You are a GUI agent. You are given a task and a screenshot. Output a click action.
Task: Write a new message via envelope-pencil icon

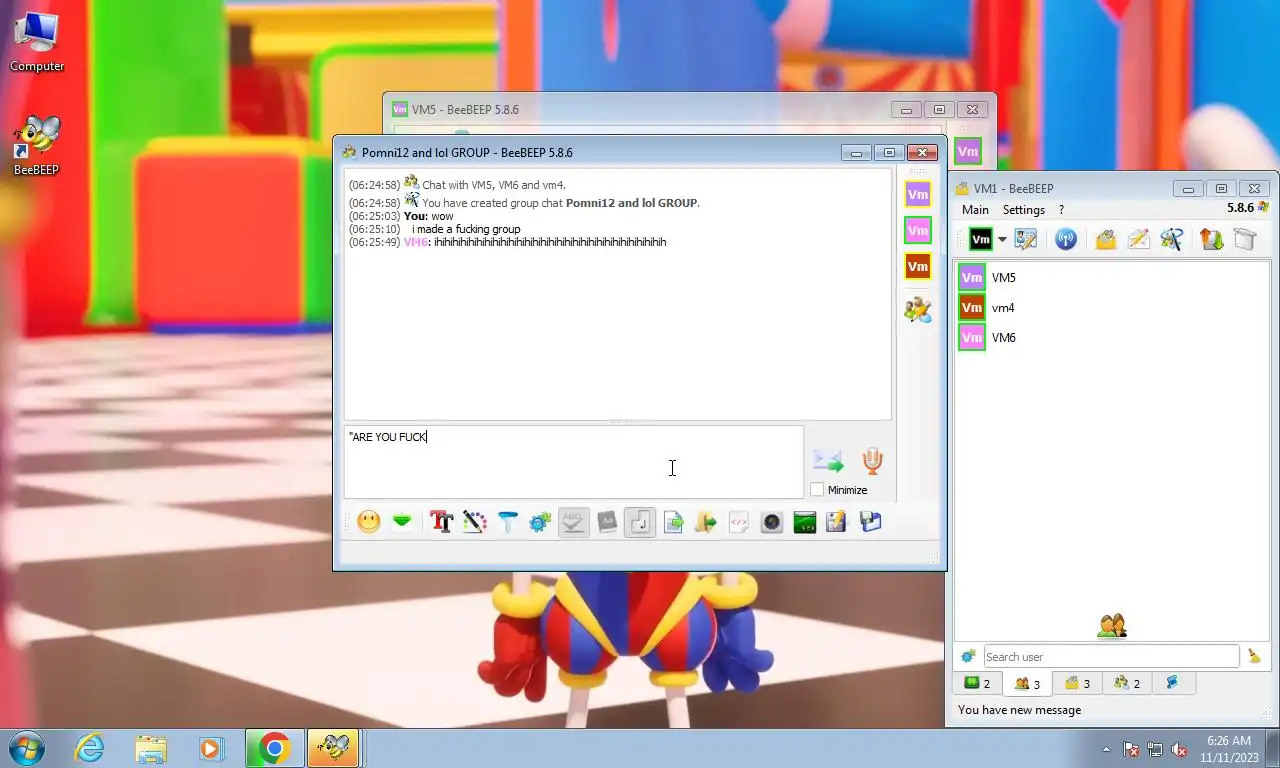(x=1138, y=239)
